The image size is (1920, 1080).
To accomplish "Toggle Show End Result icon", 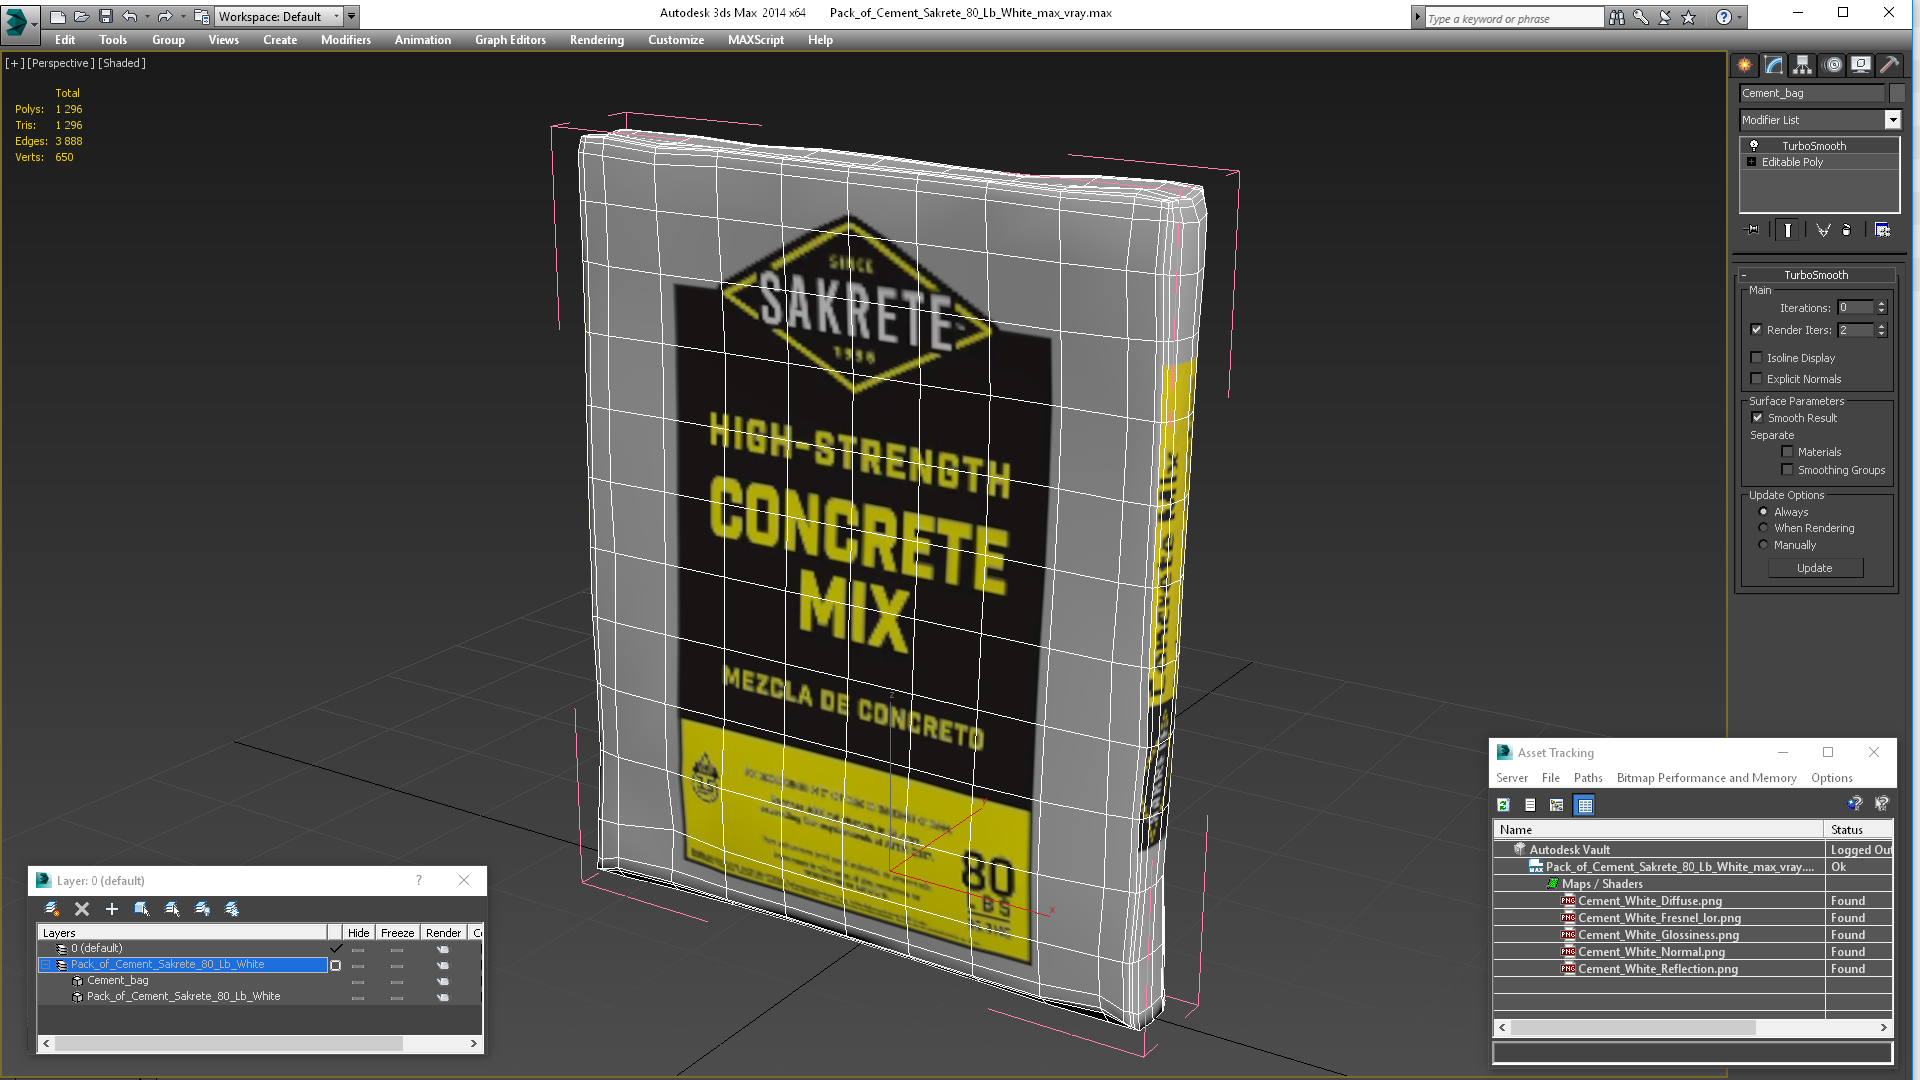I will click(x=1788, y=230).
